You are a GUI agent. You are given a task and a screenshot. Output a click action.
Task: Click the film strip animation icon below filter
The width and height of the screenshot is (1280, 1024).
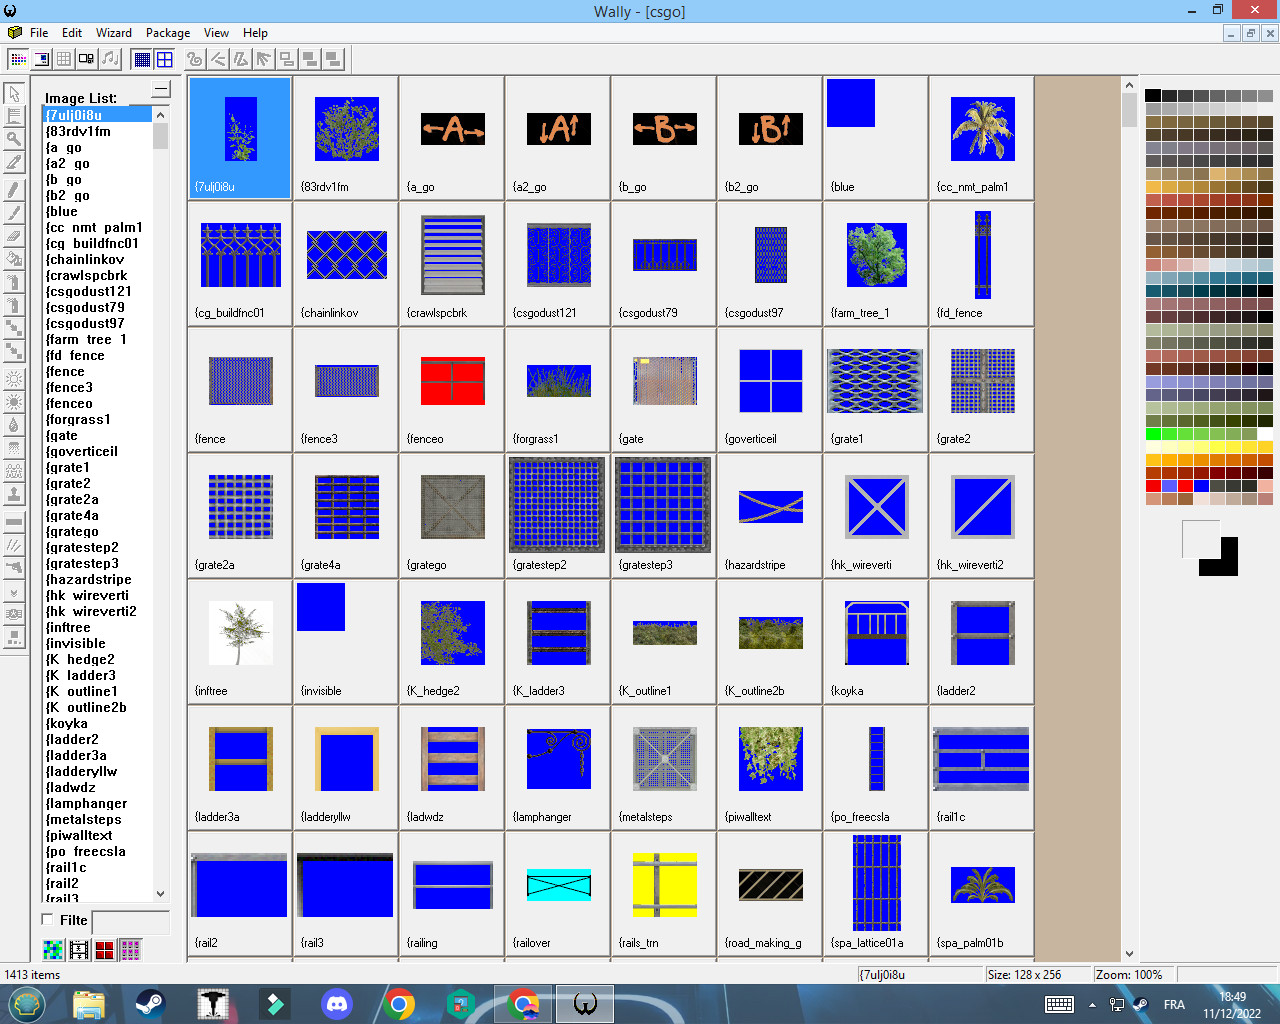point(79,949)
